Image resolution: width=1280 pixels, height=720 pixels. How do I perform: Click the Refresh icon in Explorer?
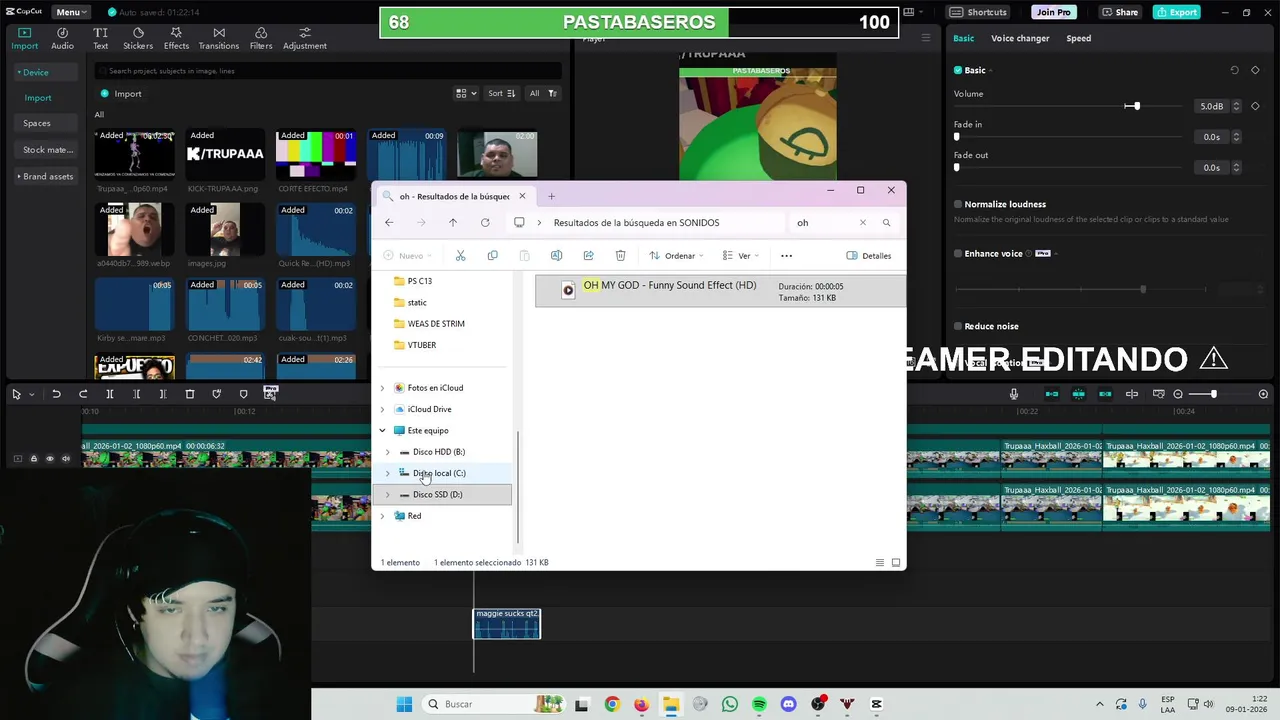pyautogui.click(x=485, y=222)
